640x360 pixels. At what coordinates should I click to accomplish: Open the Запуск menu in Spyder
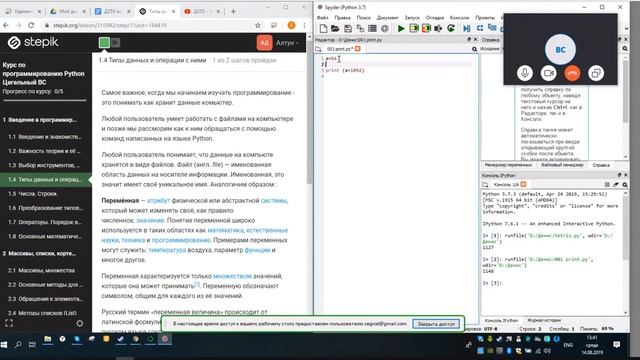click(x=412, y=18)
